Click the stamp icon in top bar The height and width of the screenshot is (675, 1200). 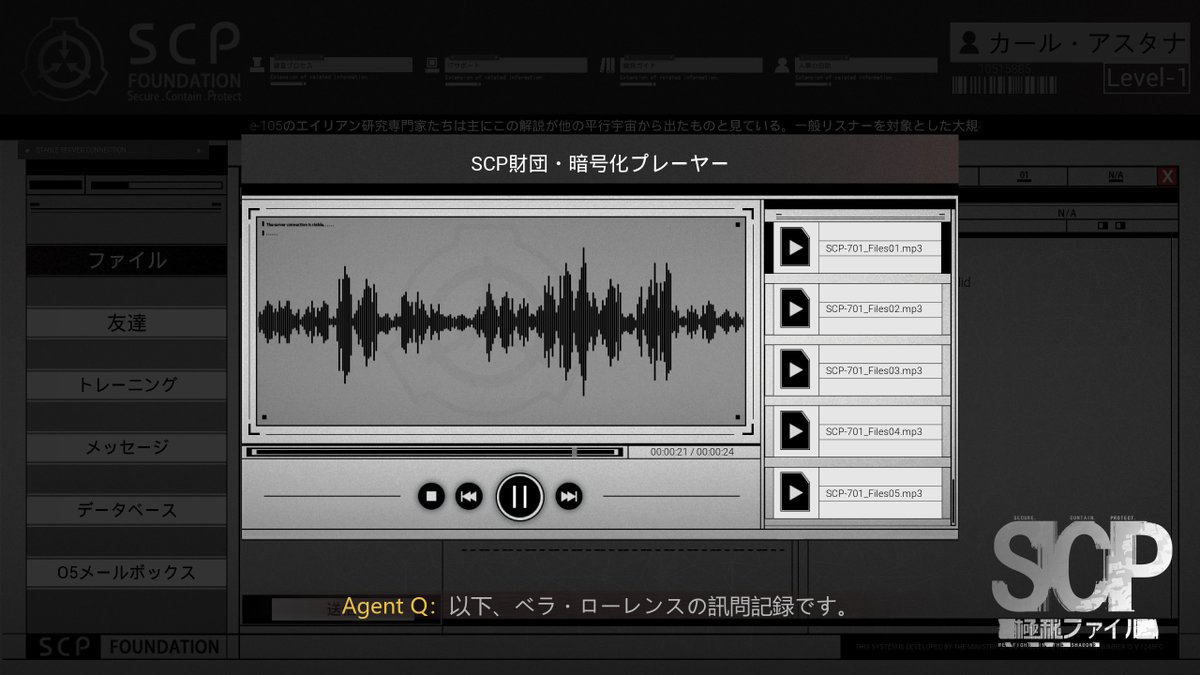click(257, 64)
